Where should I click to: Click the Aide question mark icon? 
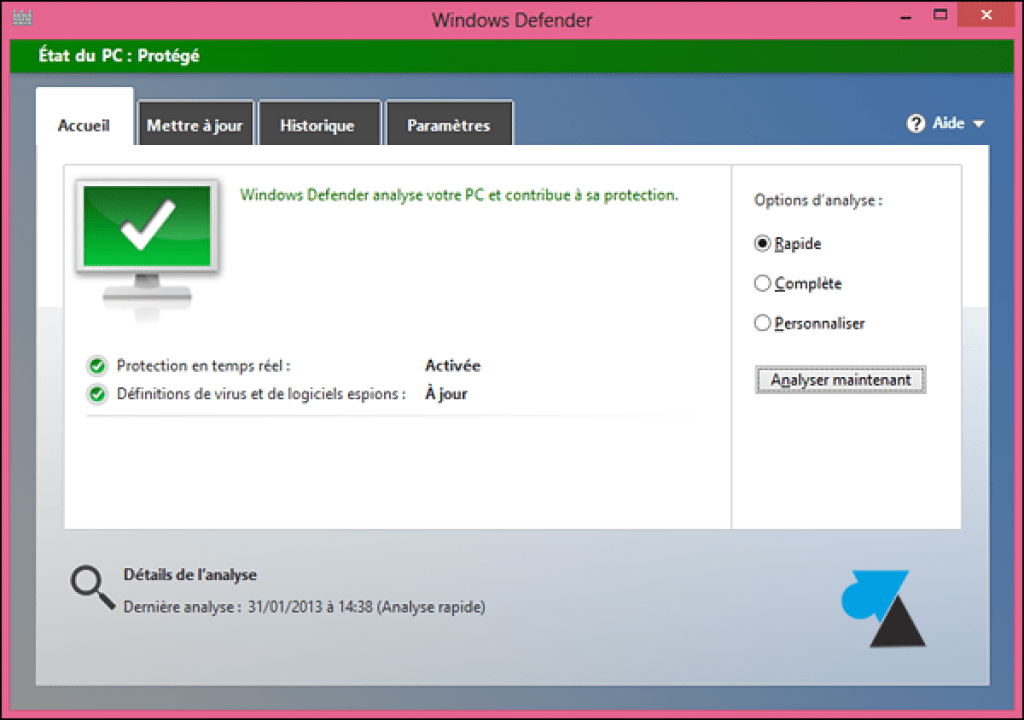(916, 123)
